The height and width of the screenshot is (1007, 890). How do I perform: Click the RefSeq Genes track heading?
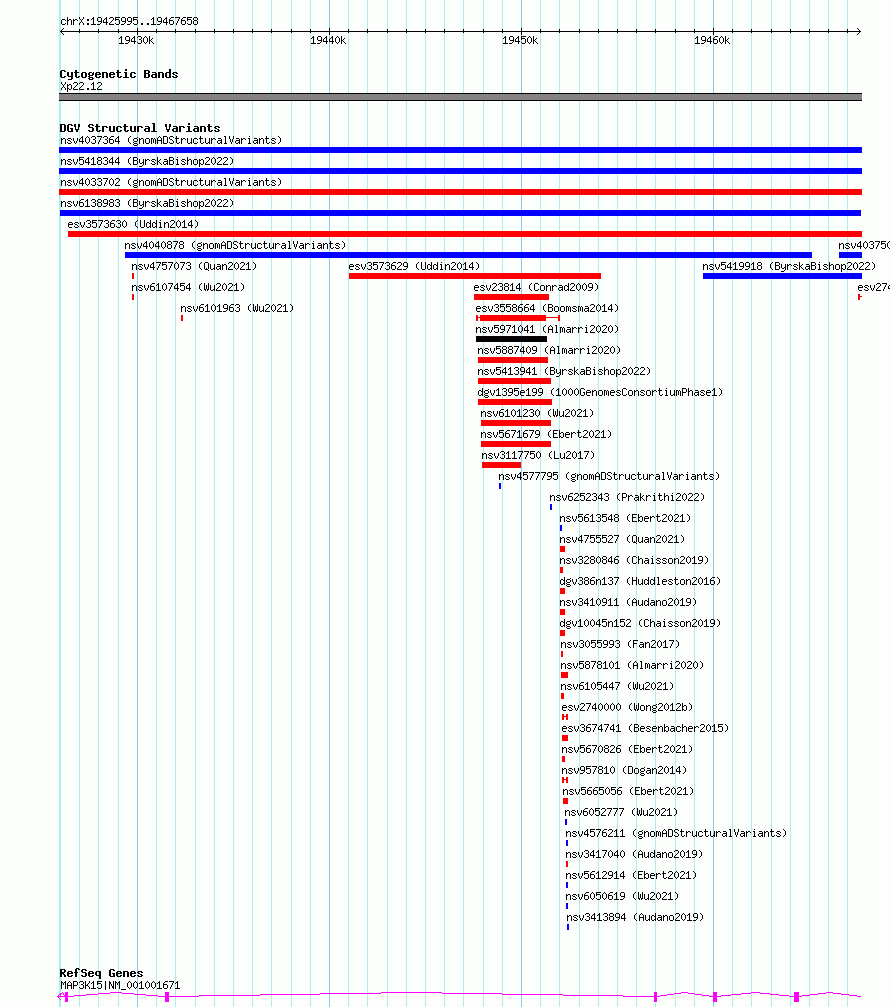[x=101, y=973]
